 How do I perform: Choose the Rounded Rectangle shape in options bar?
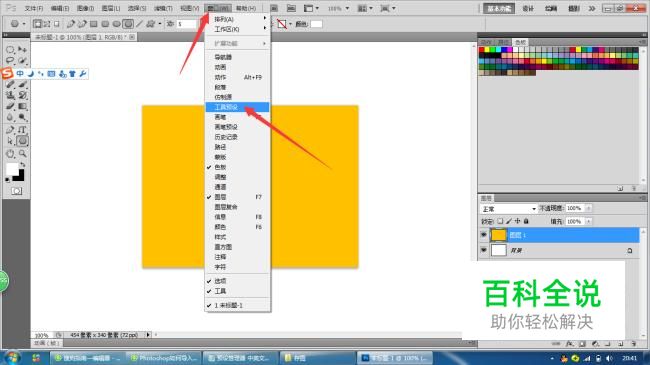[105, 24]
